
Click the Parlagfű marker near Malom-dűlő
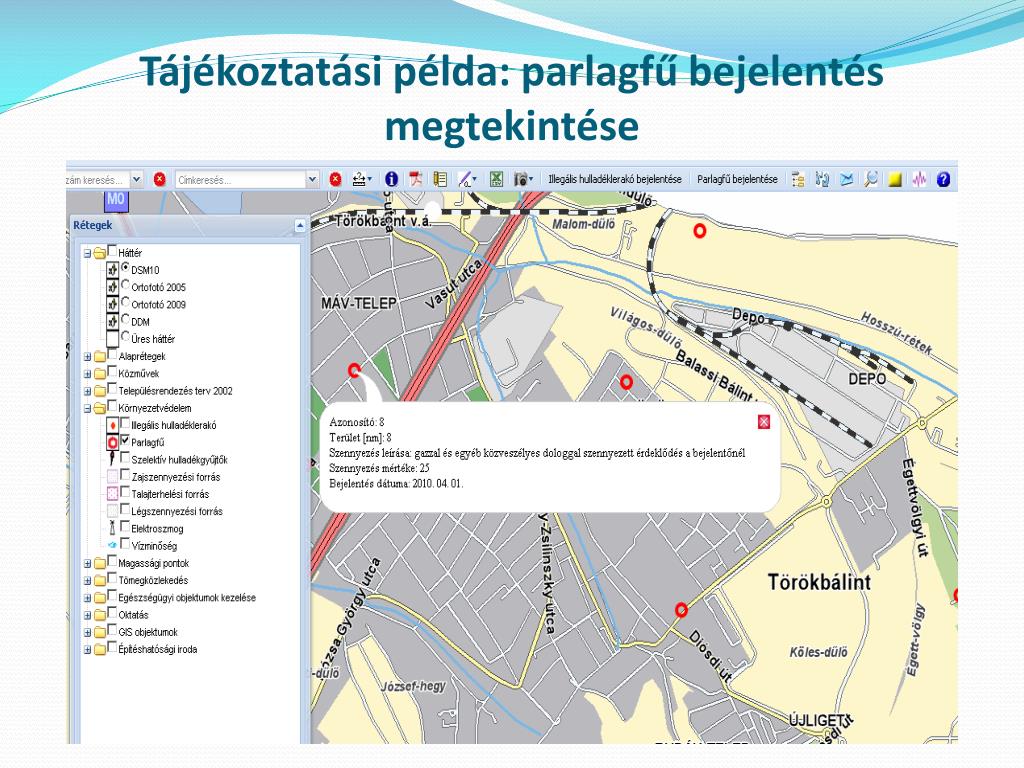coord(699,230)
